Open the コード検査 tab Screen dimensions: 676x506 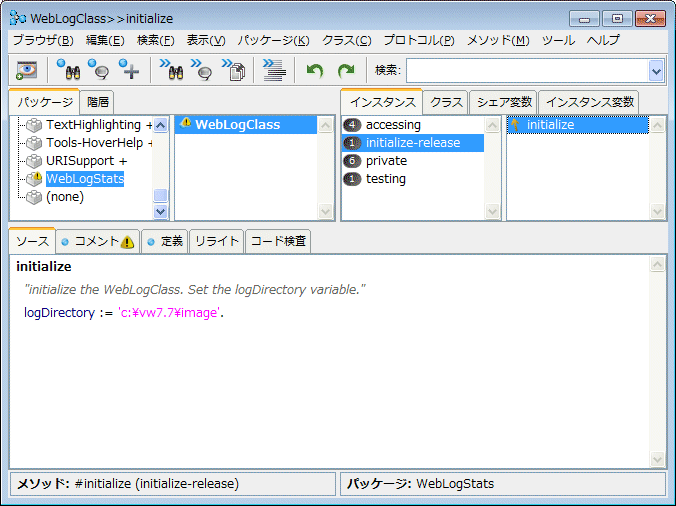pyautogui.click(x=278, y=241)
